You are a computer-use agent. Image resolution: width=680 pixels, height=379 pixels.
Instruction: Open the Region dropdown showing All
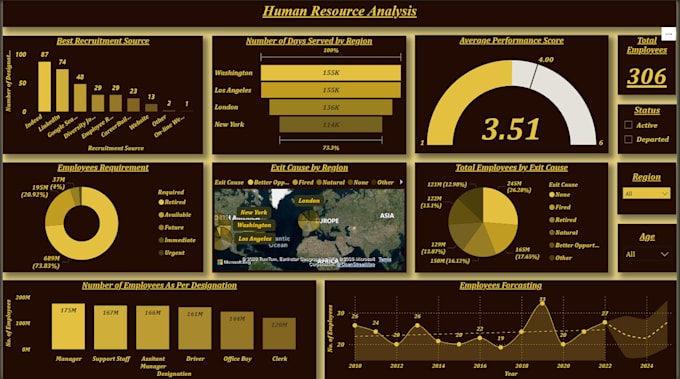(x=646, y=193)
